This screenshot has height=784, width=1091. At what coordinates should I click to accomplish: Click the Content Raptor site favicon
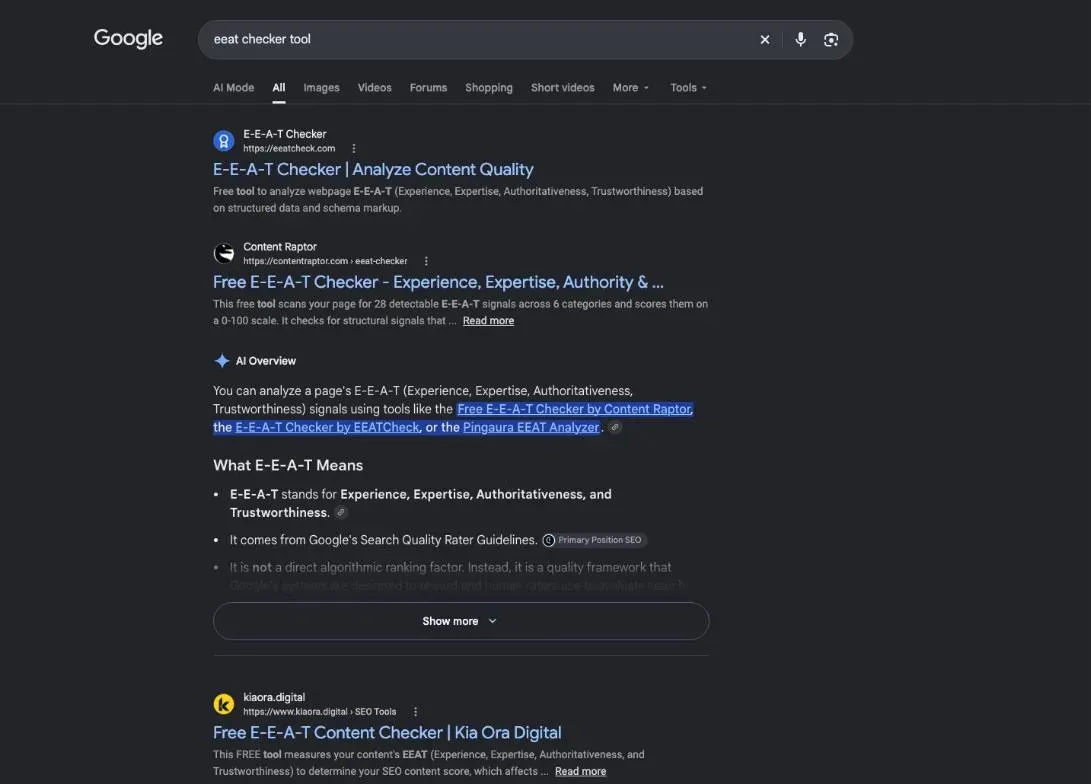pos(223,253)
